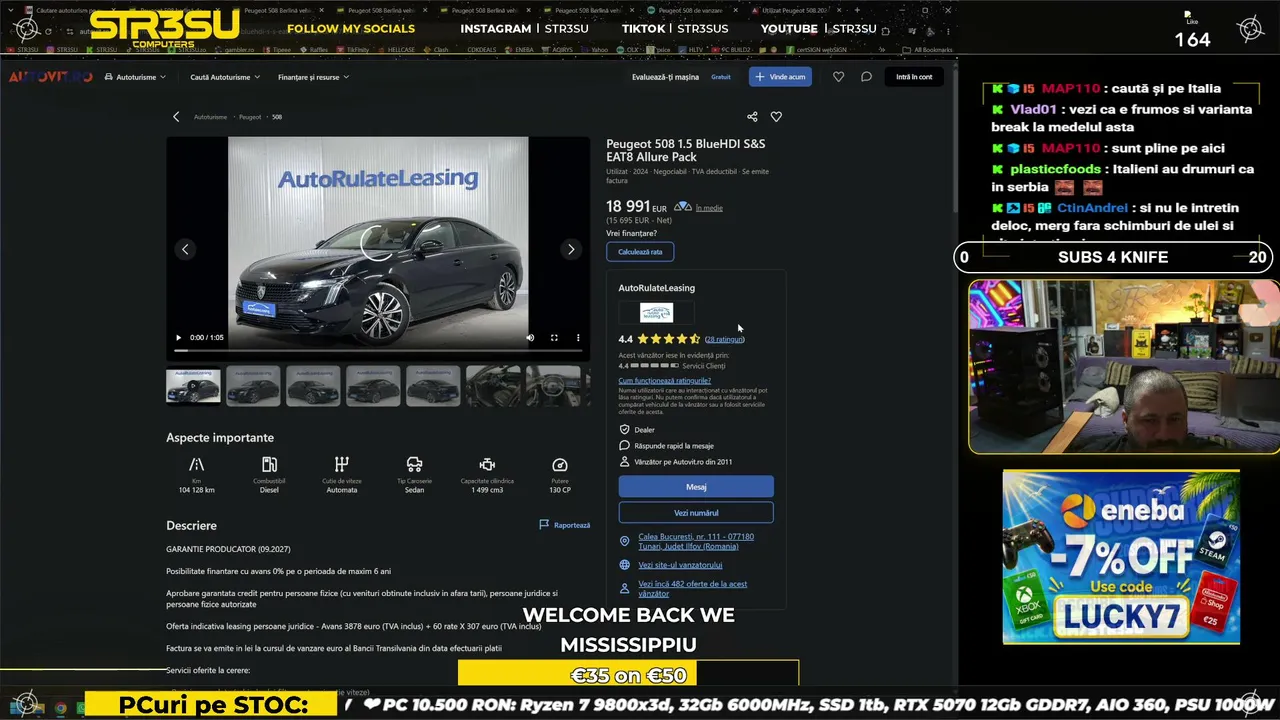
Task: Click the price rating indicator icon
Action: (683, 207)
